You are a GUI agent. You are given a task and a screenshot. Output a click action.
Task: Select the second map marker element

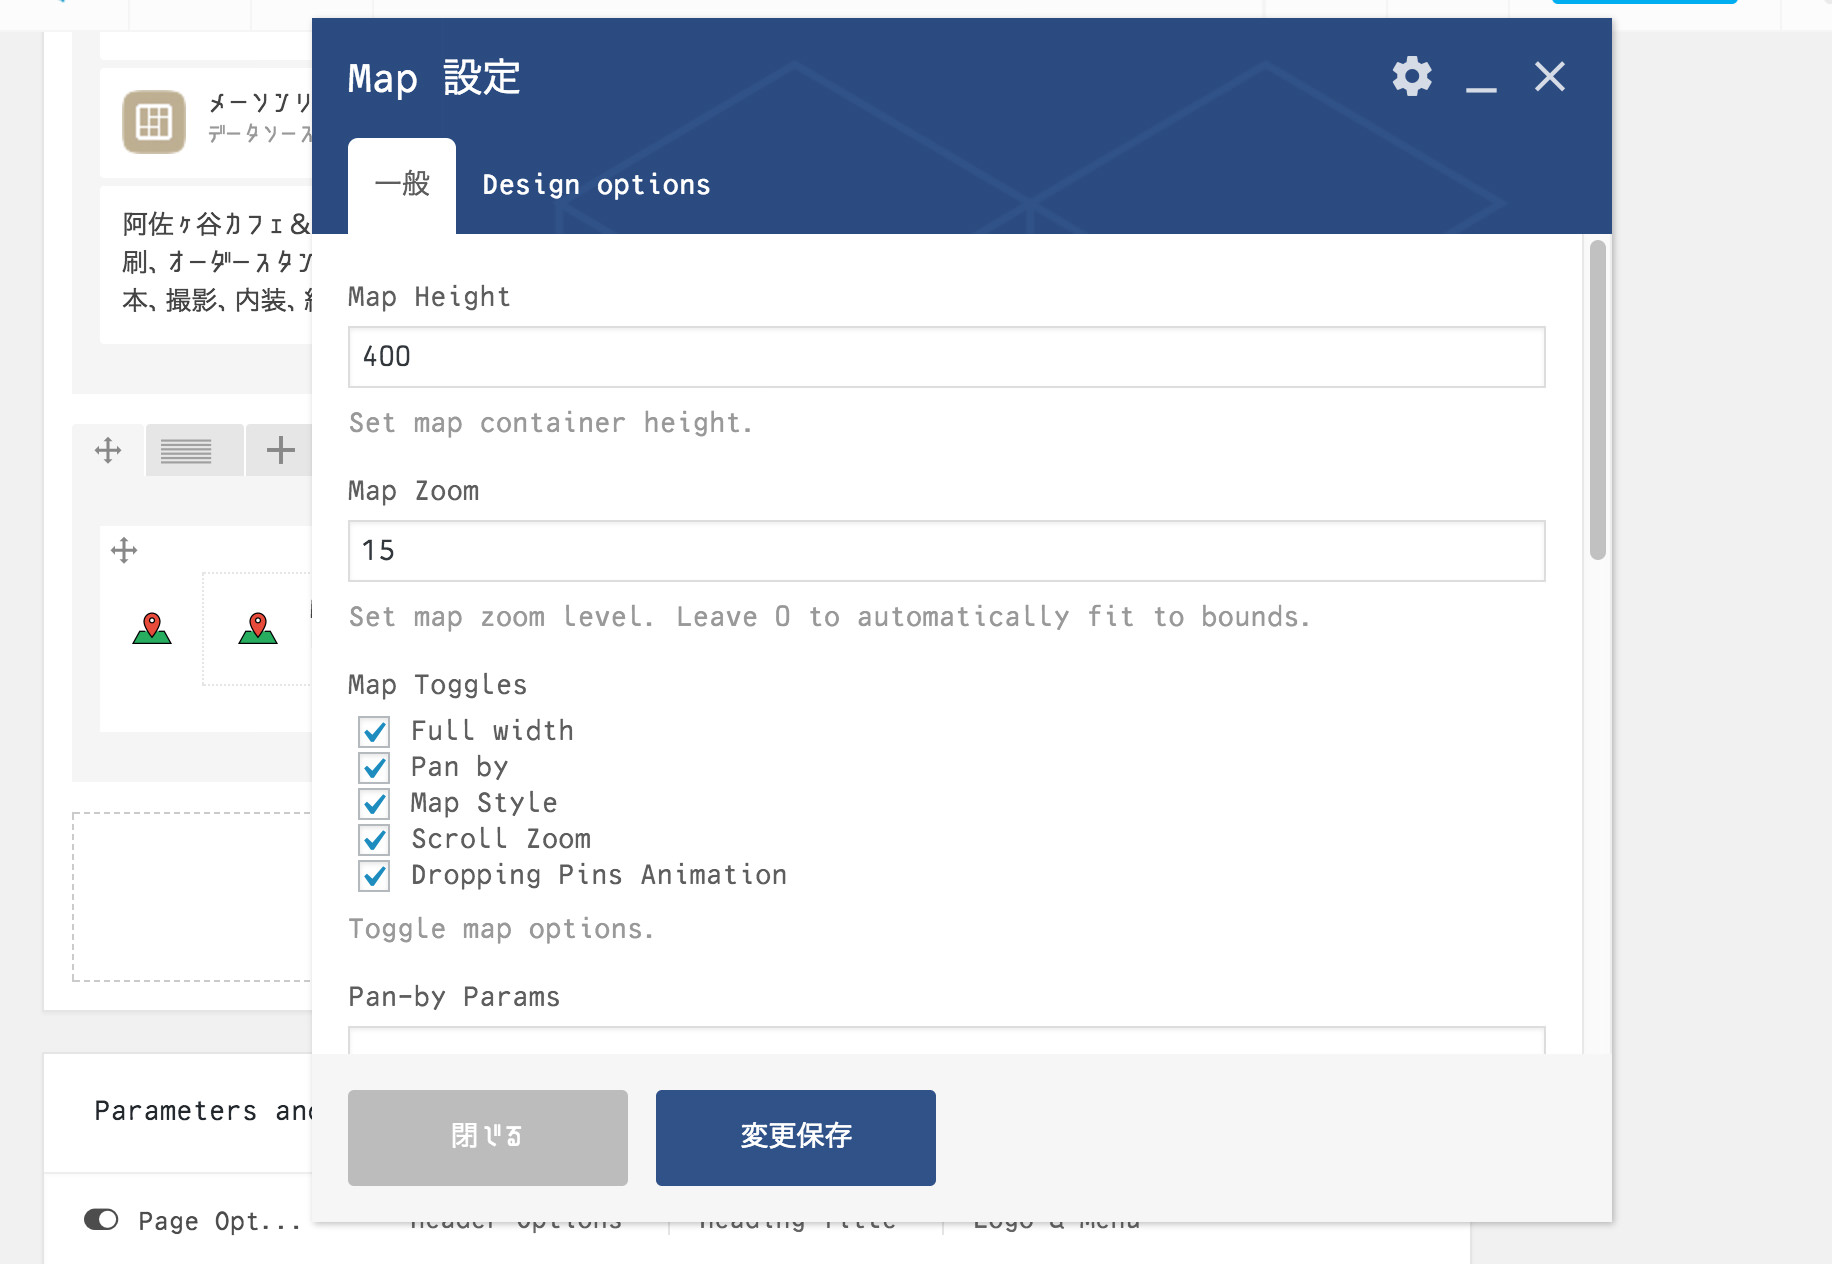pos(258,628)
